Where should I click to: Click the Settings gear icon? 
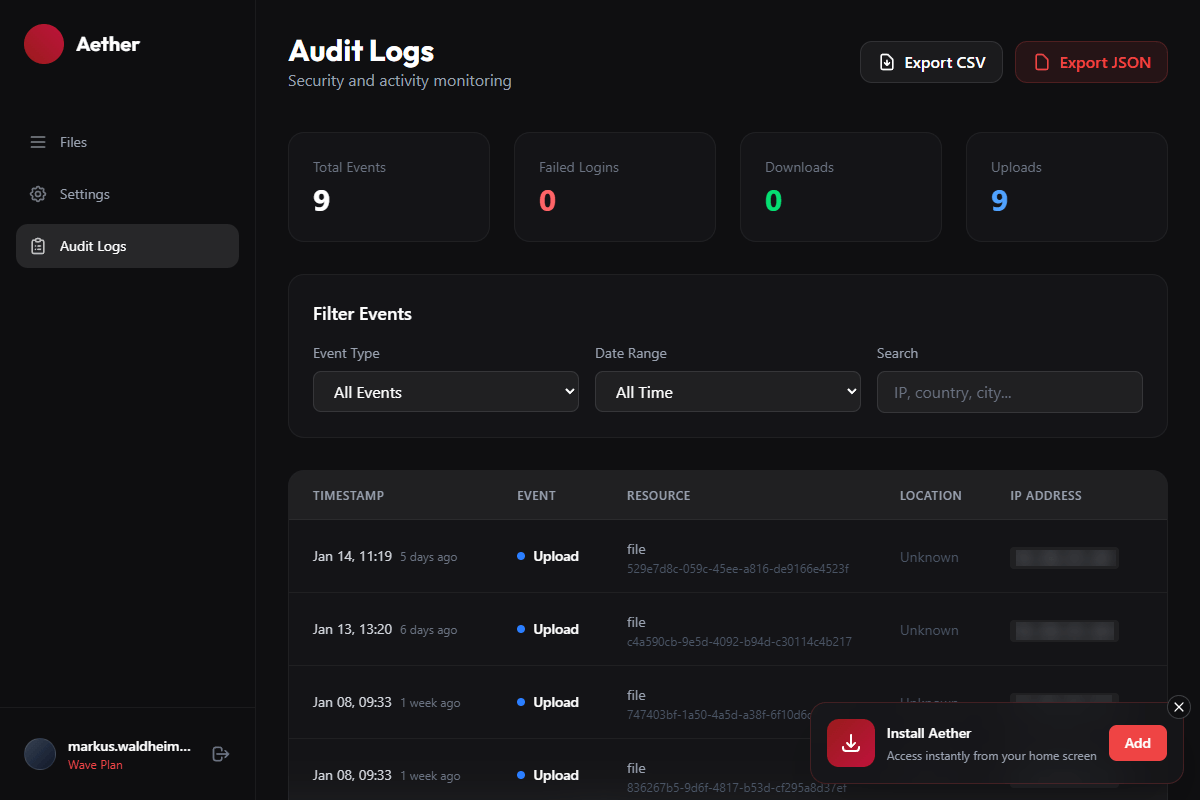[38, 194]
